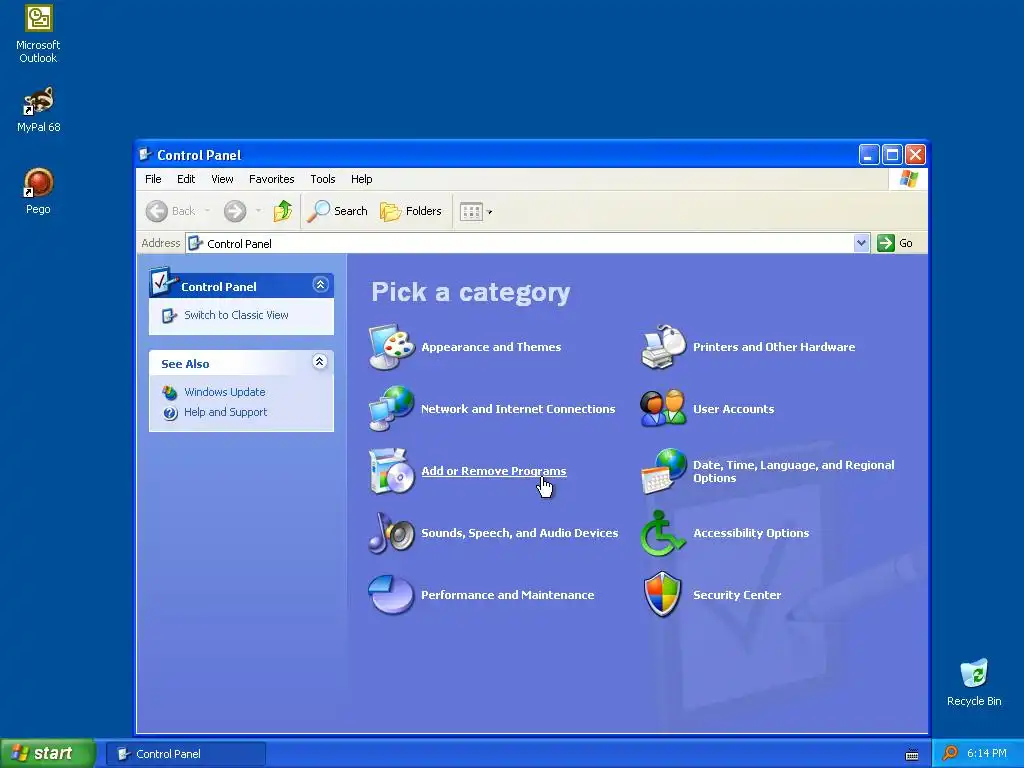
Task: Click the Control Panel taskbar button
Action: (185, 754)
